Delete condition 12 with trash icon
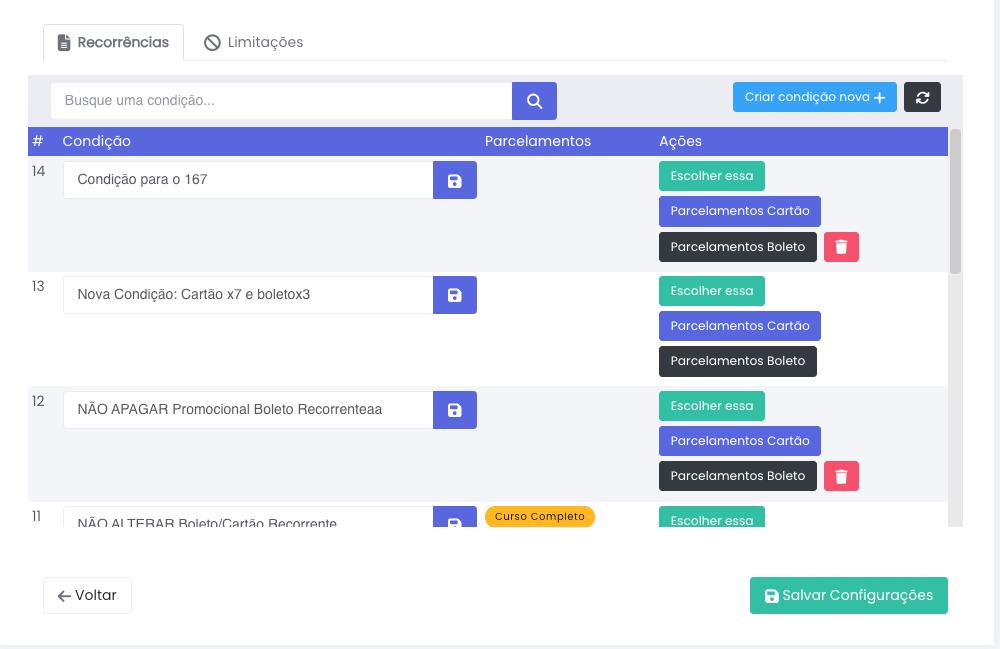 (x=841, y=476)
